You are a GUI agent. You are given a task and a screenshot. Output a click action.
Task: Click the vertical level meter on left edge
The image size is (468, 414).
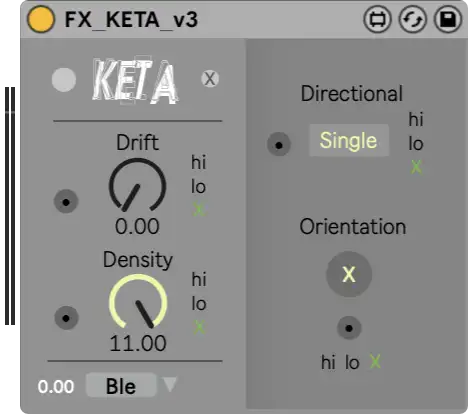tap(10, 206)
